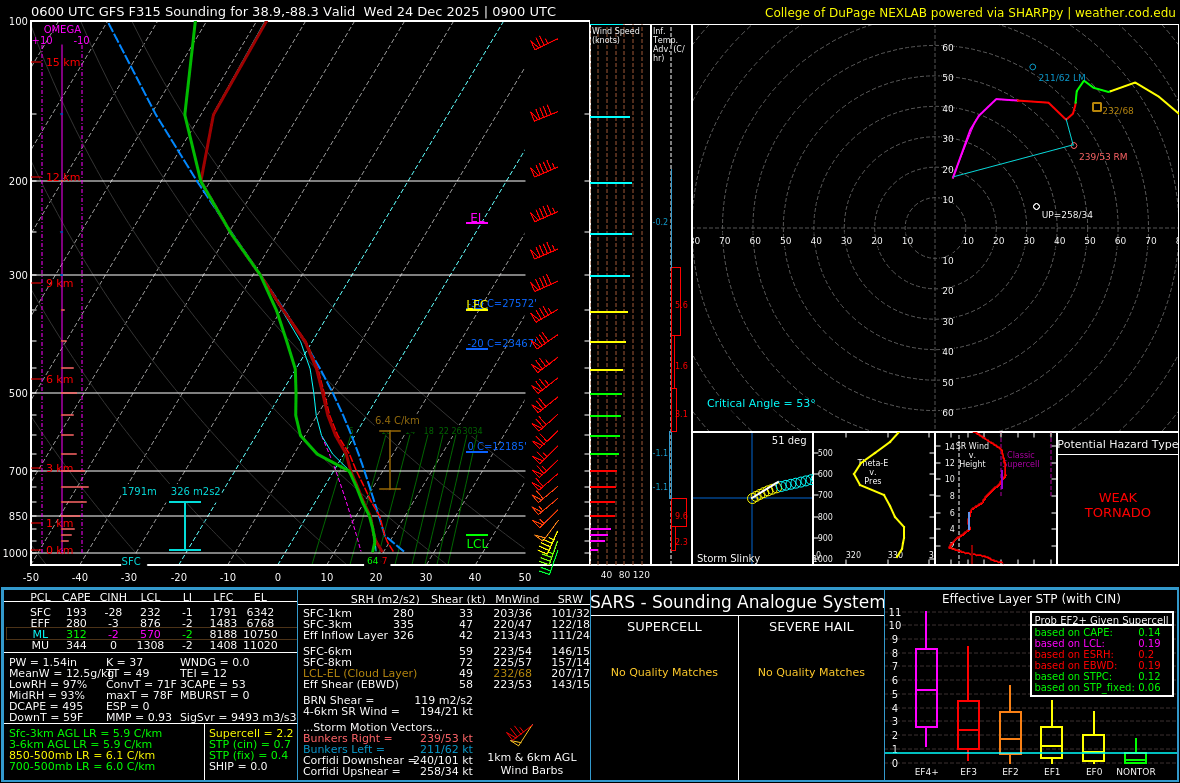Viewport: 1180px width, 783px height.
Task: Click the Bunkers Right = 239/53 kt text
Action: pos(388,739)
